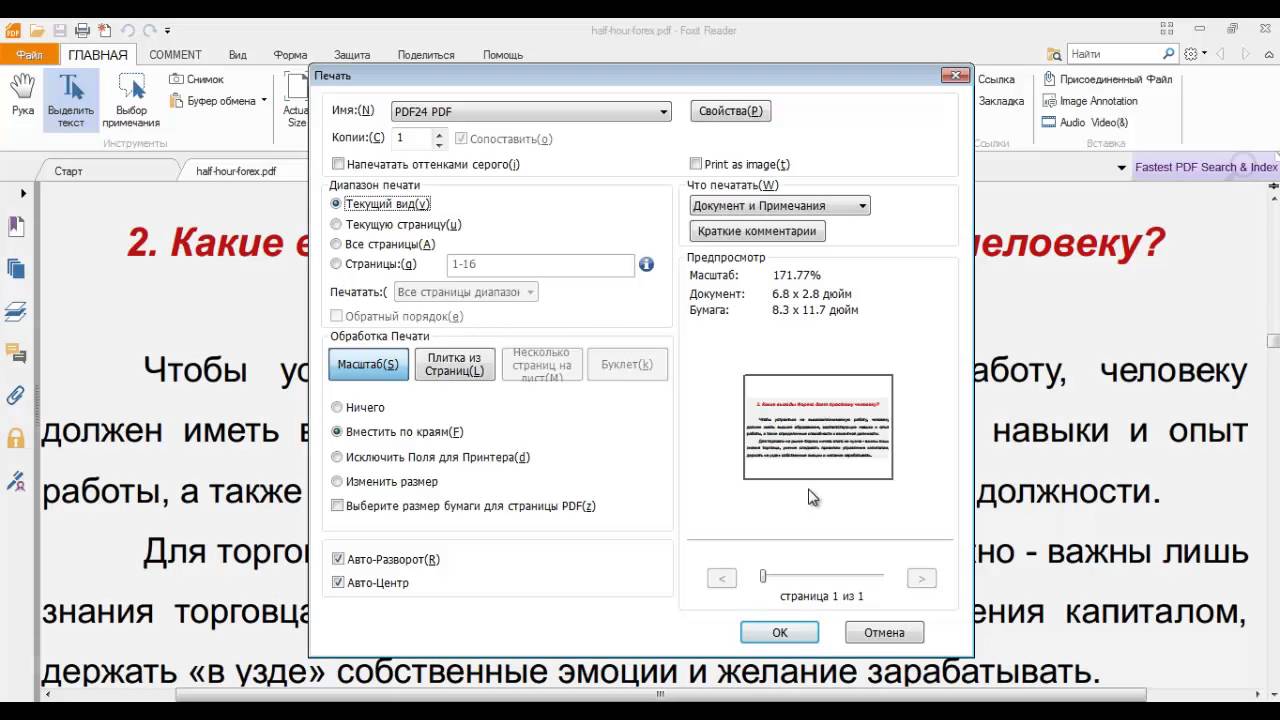Open the security lock panel
Viewport: 1280px width, 720px height.
pyautogui.click(x=16, y=437)
